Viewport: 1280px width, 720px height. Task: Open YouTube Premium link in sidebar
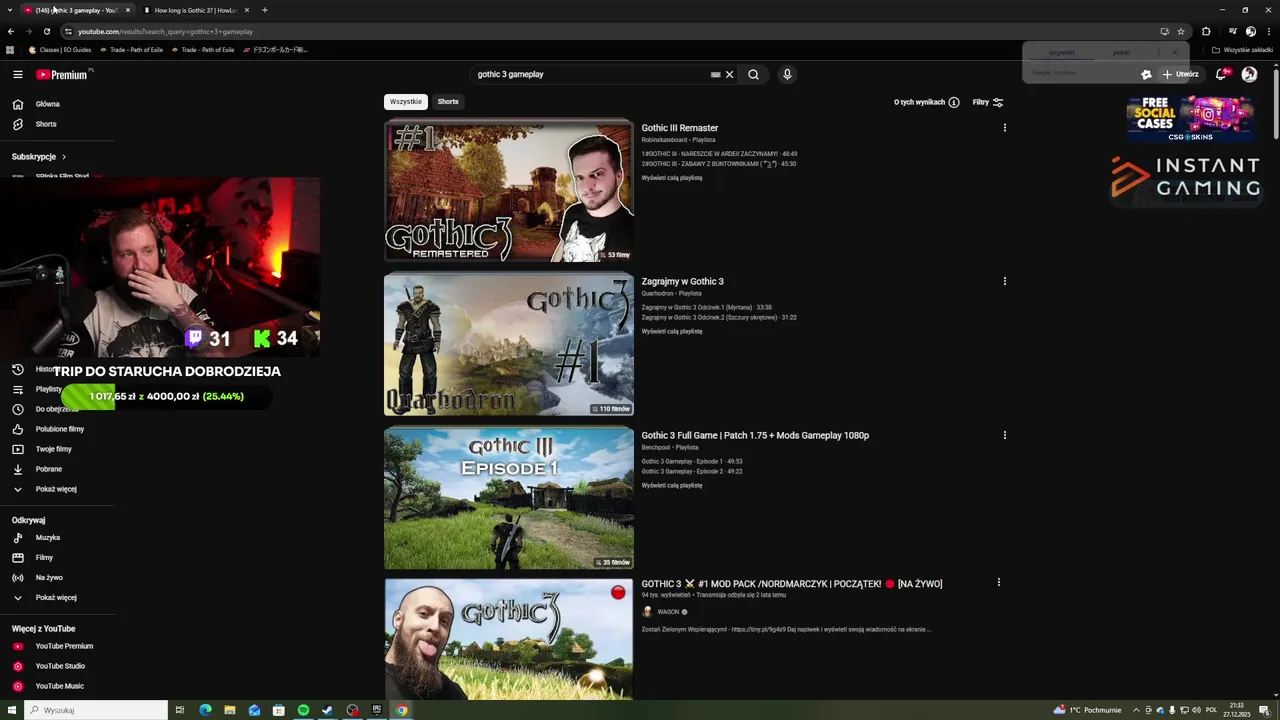[52, 646]
